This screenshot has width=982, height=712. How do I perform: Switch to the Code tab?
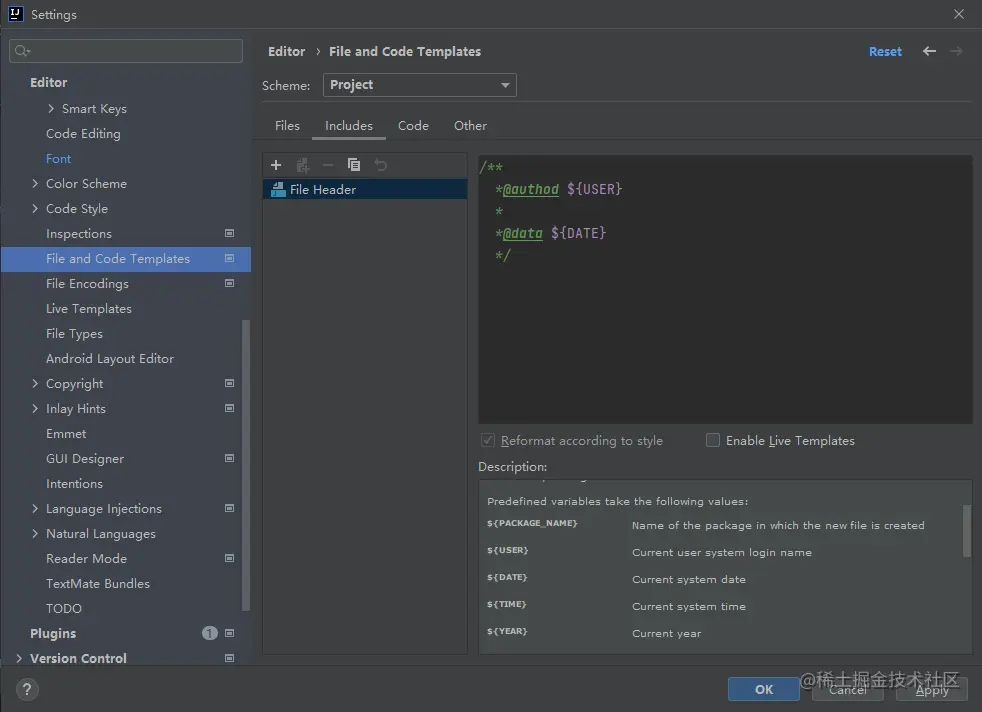413,125
